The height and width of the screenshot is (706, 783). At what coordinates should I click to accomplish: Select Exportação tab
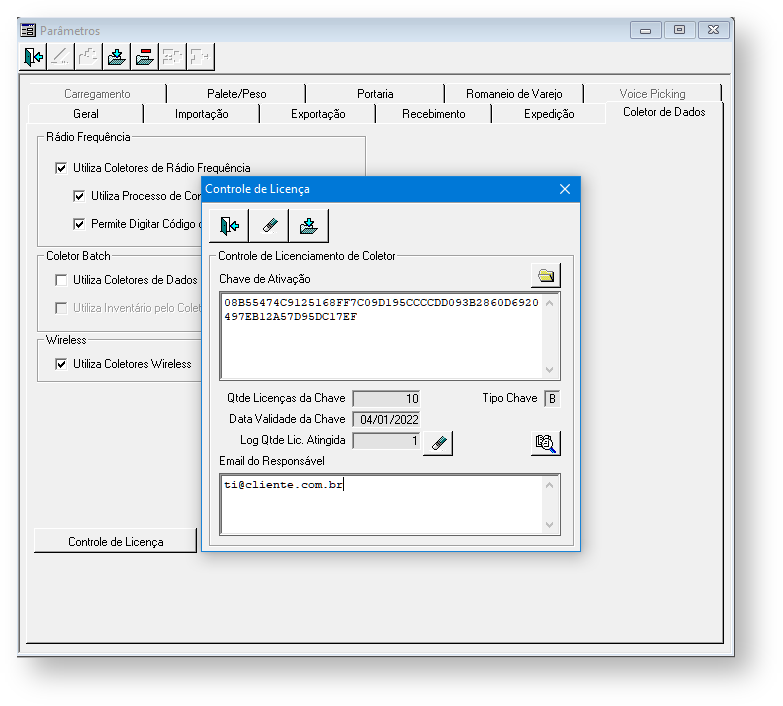pos(318,114)
